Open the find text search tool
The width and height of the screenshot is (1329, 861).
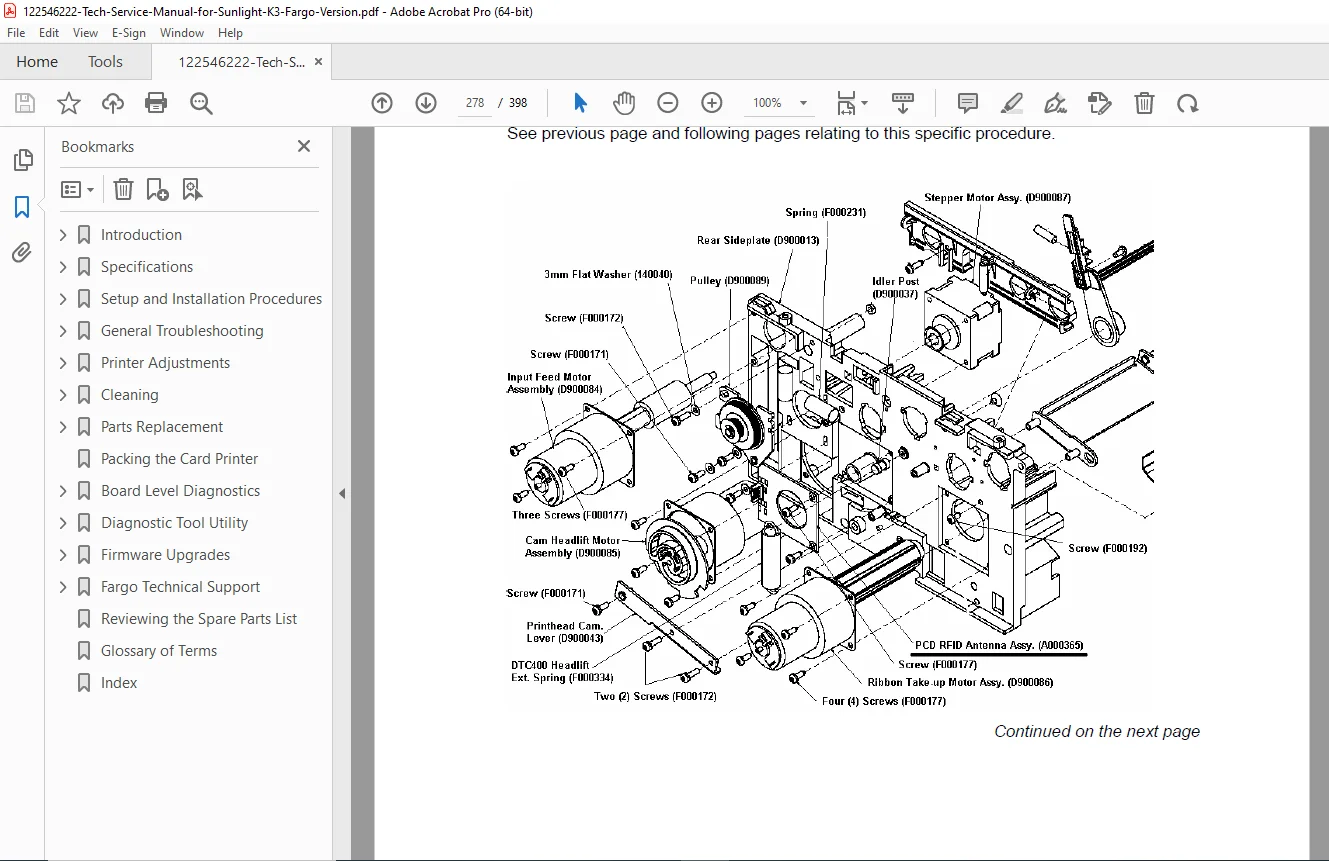tap(201, 103)
